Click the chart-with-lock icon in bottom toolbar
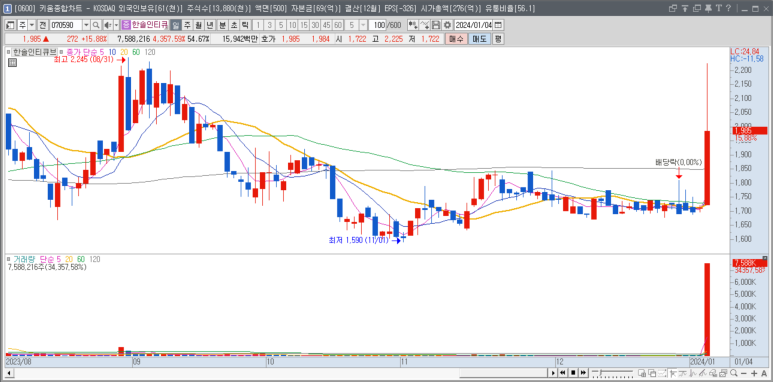Viewport: 773px width, 382px height. coord(642,373)
